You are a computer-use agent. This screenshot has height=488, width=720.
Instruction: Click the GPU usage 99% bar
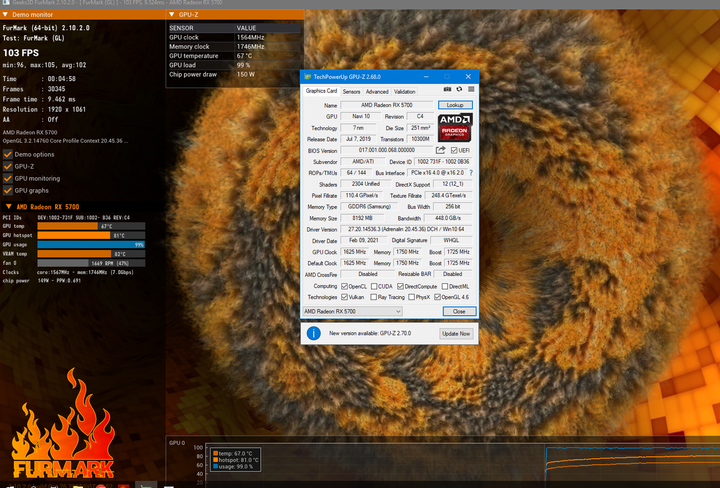91,245
